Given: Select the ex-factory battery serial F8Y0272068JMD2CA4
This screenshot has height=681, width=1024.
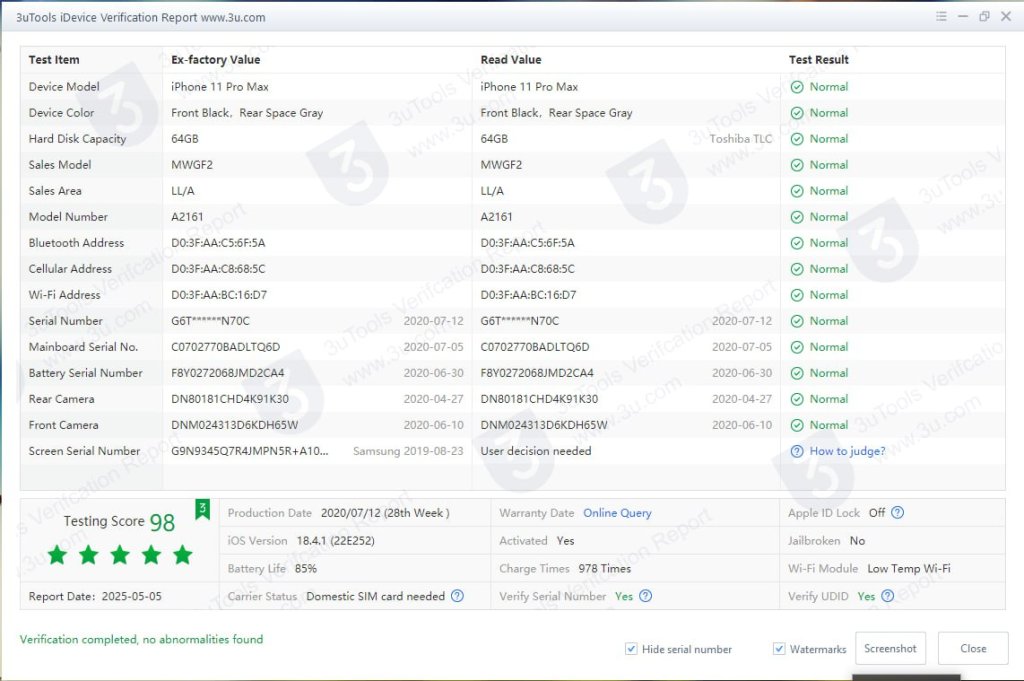Looking at the screenshot, I should (x=227, y=373).
